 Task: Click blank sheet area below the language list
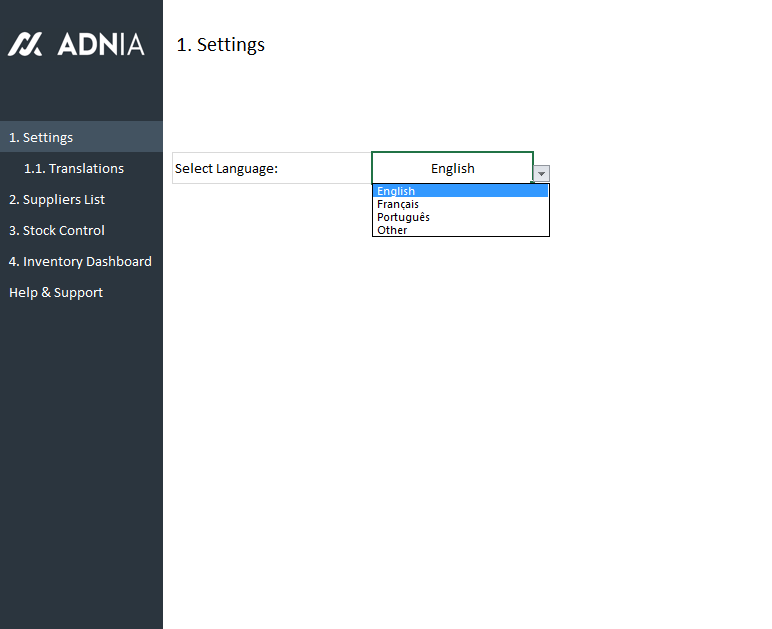tap(460, 400)
